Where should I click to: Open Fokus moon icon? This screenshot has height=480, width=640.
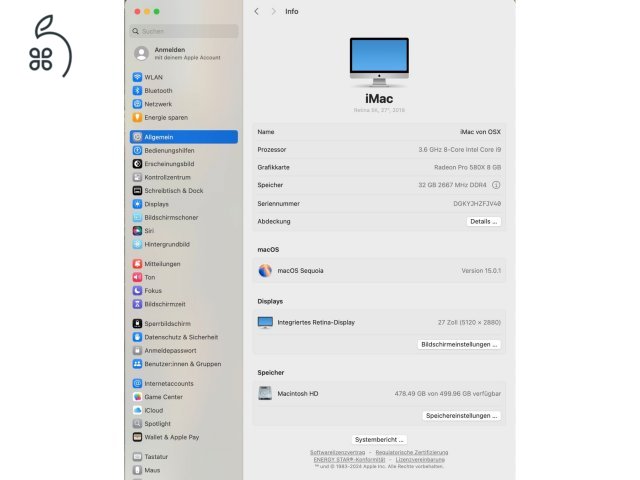pyautogui.click(x=138, y=291)
